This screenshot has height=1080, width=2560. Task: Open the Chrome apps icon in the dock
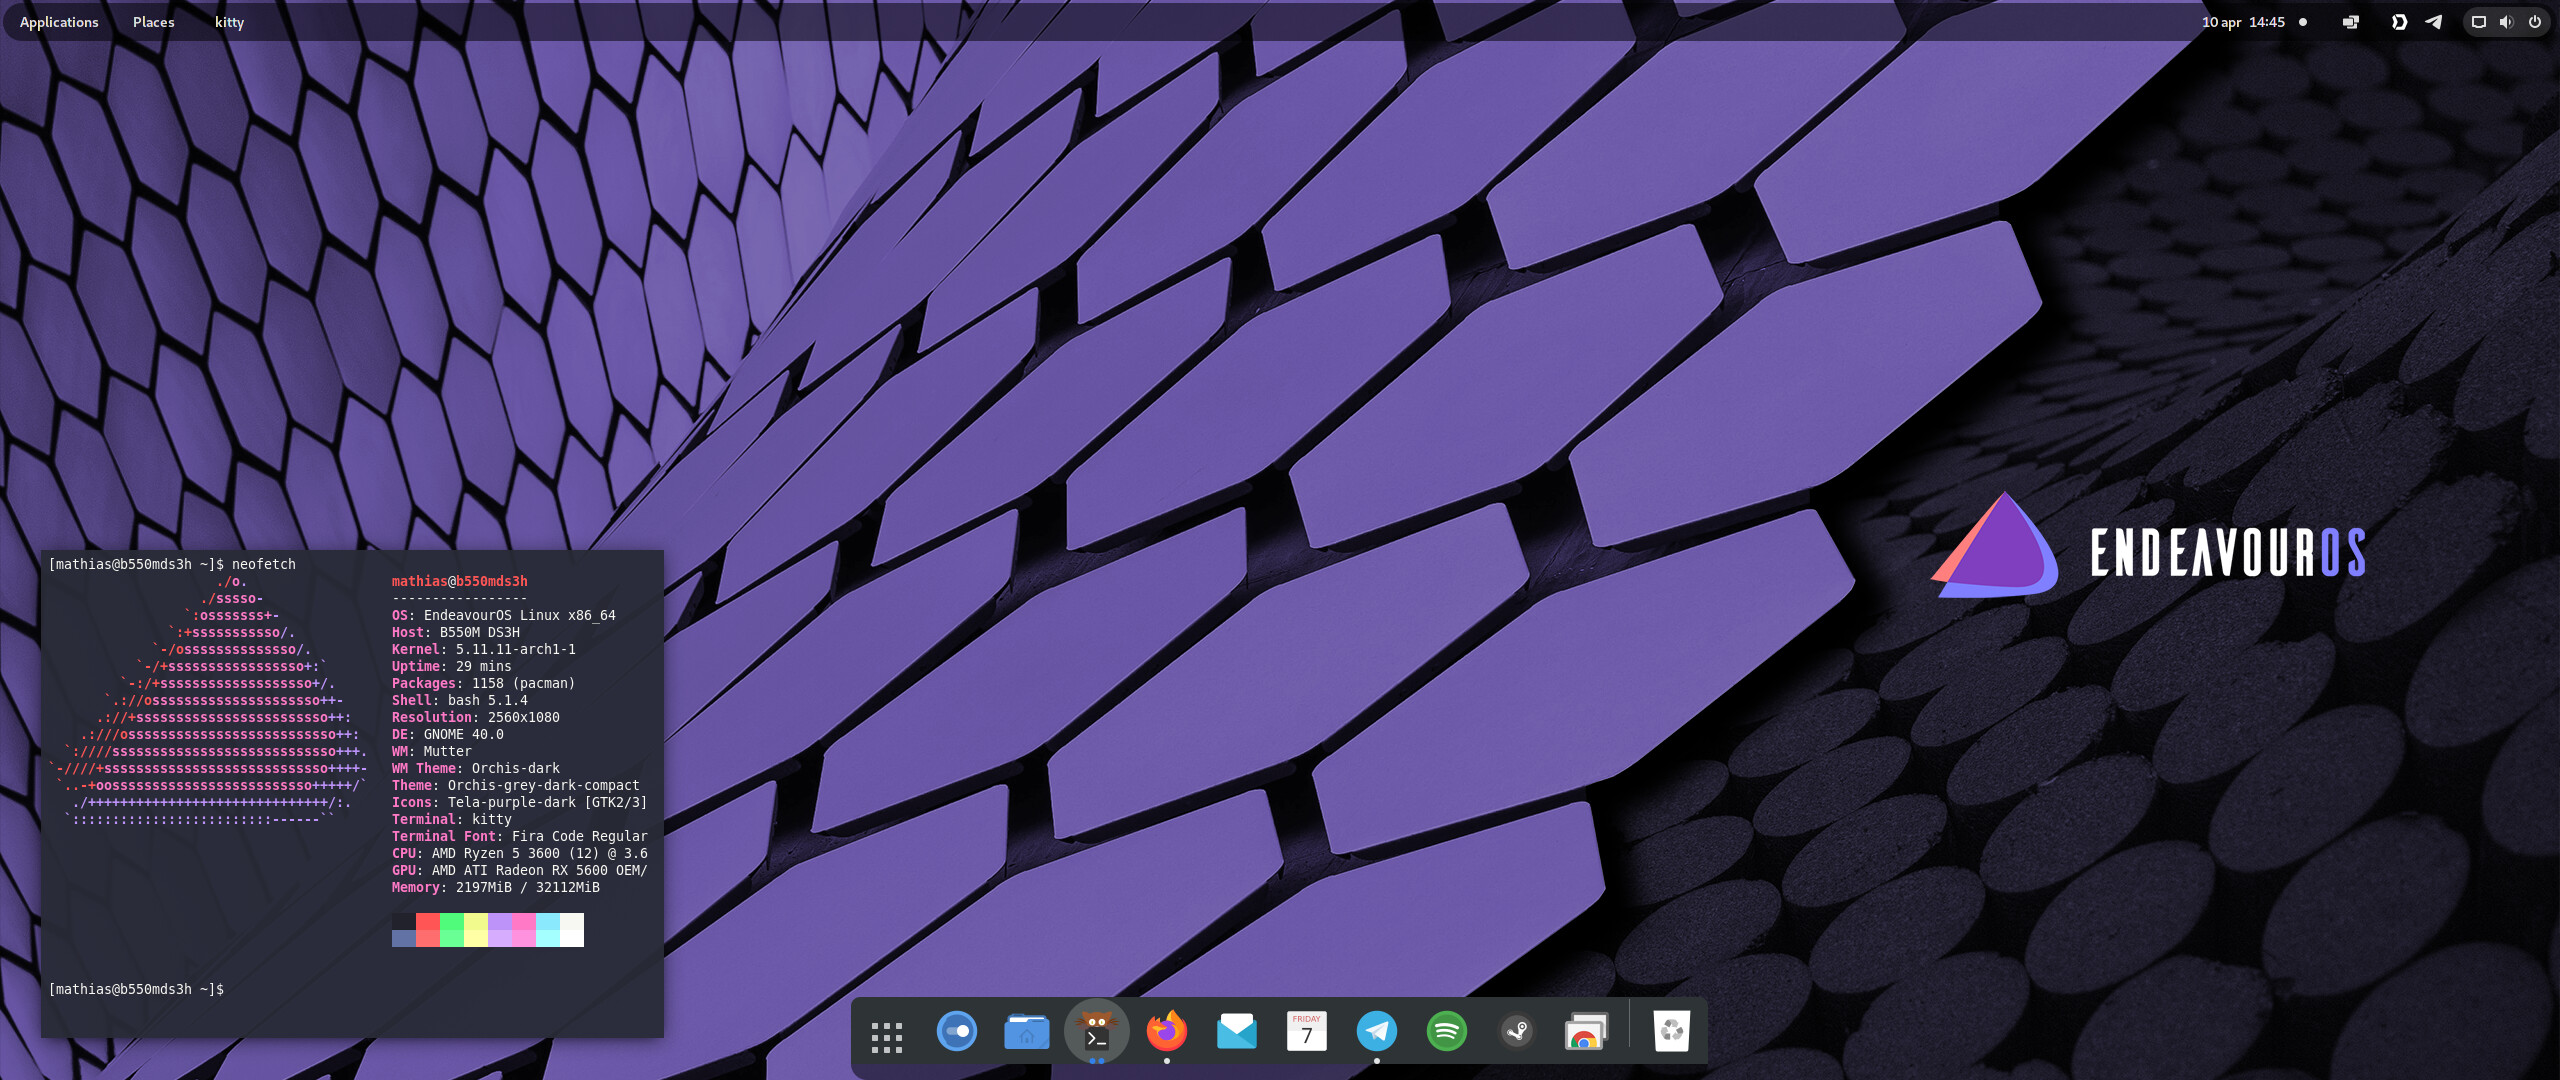1587,1031
